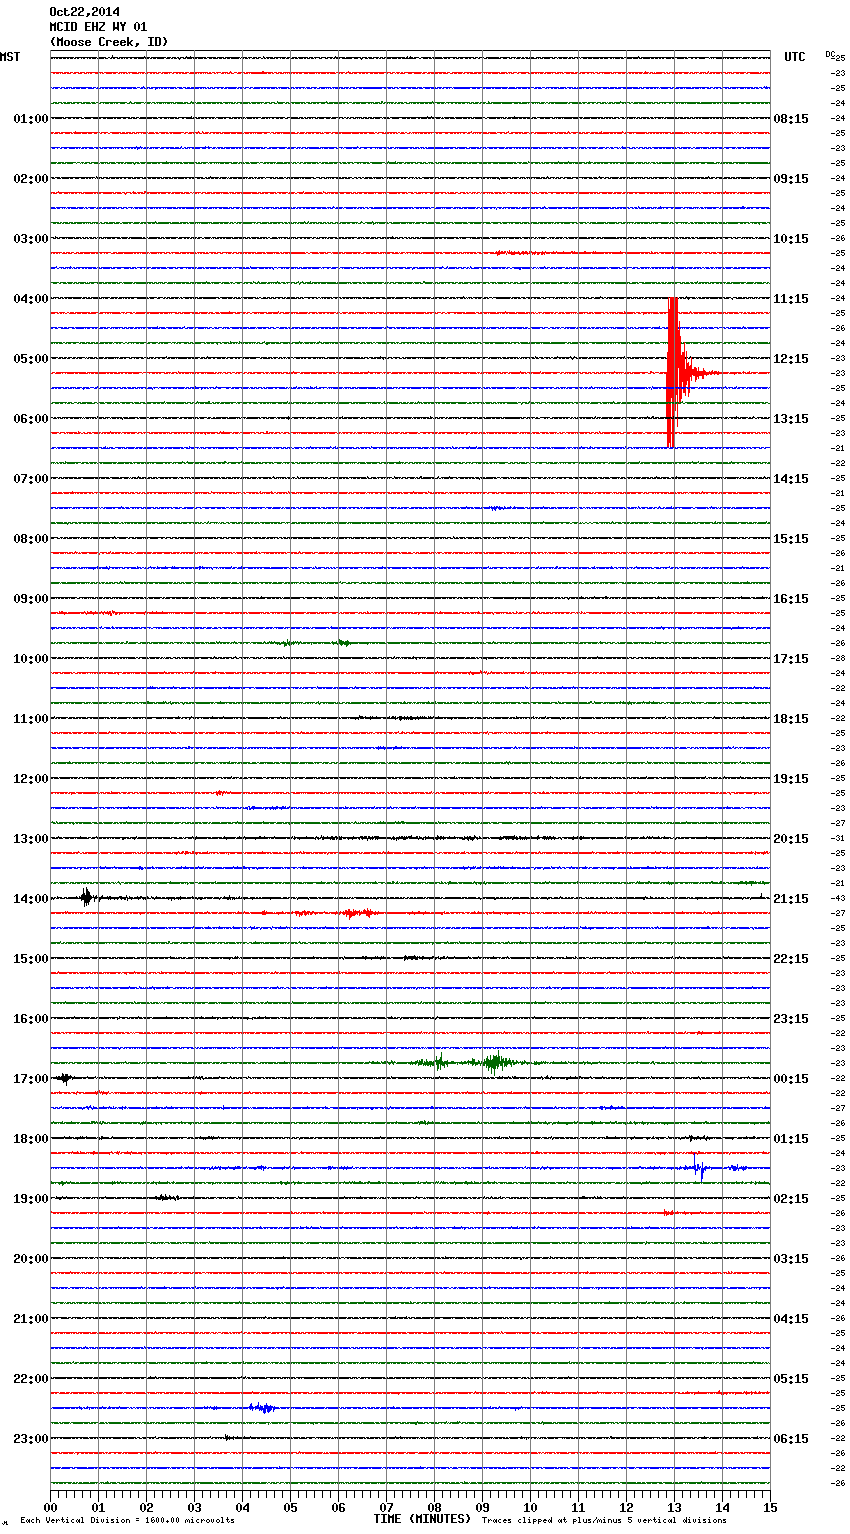Click the 09:00 MST row label

click(x=31, y=599)
